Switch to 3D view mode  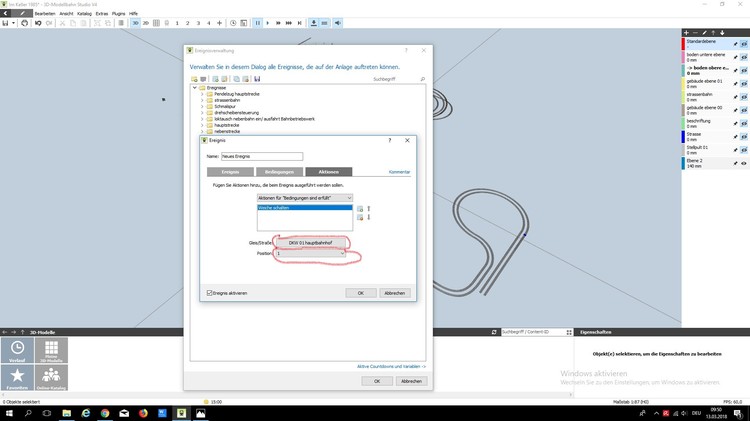[x=135, y=23]
